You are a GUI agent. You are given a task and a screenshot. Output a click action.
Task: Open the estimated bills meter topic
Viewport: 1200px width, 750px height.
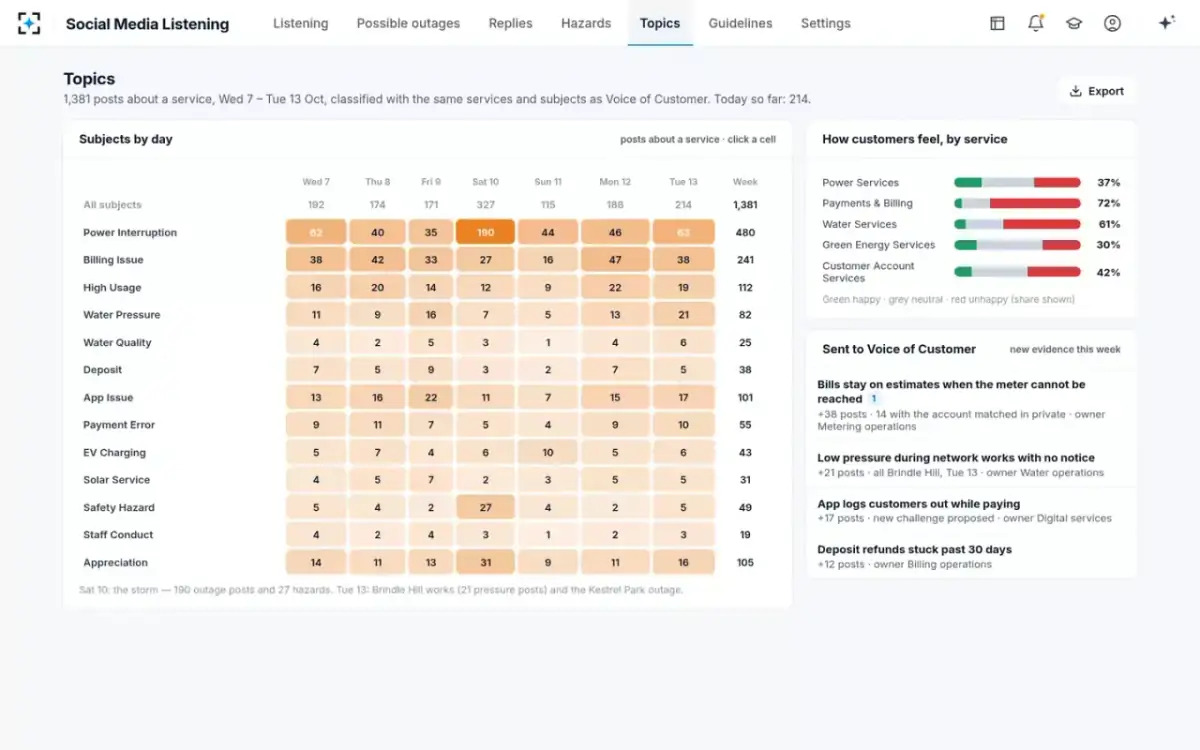[970, 405]
